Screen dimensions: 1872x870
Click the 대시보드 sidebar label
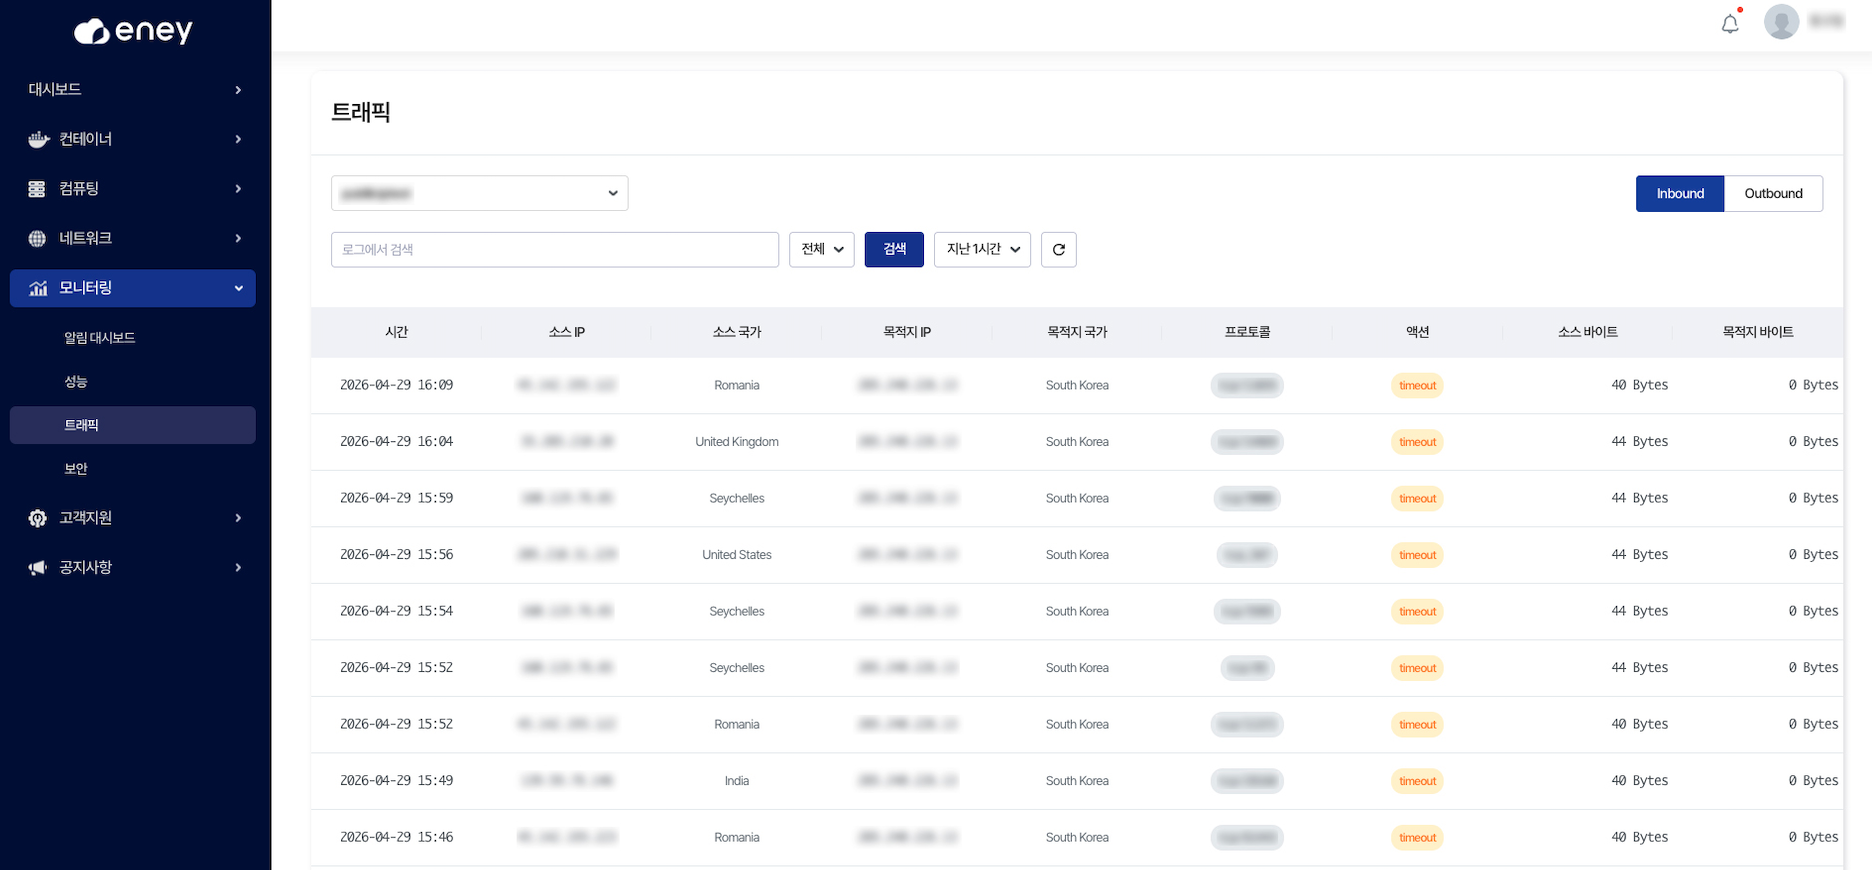[x=55, y=90]
